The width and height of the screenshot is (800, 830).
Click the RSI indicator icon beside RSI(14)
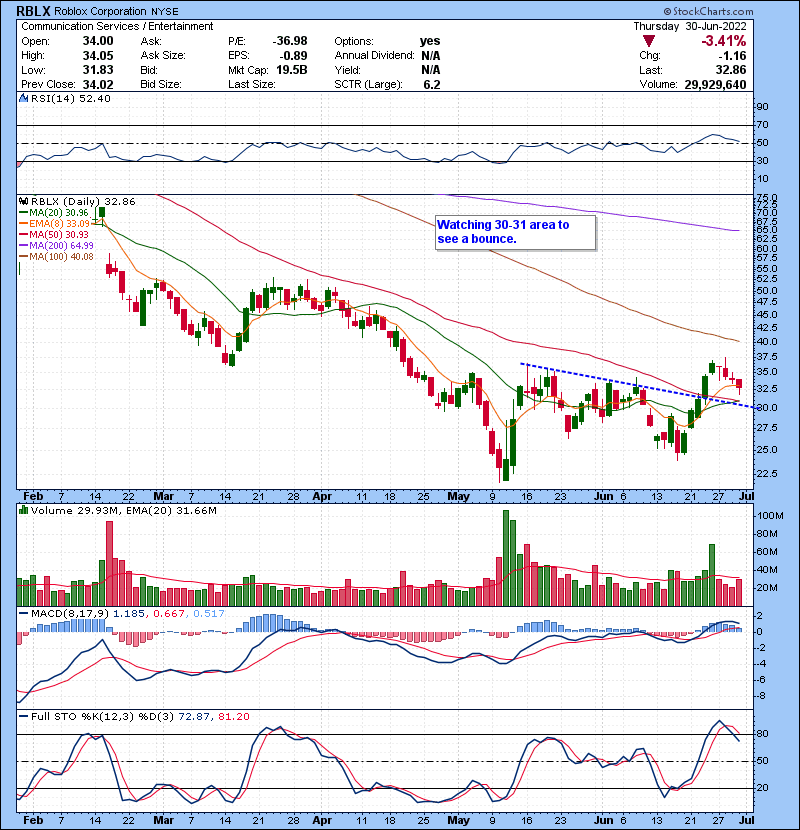point(23,98)
